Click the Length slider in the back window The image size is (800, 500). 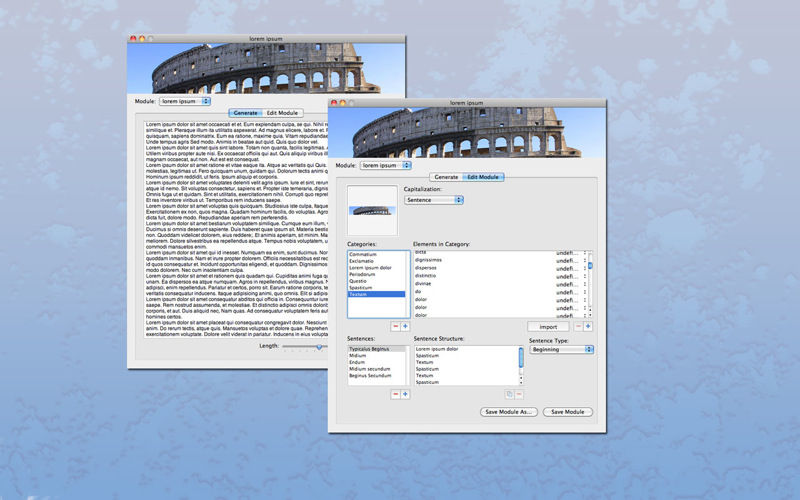[x=305, y=346]
